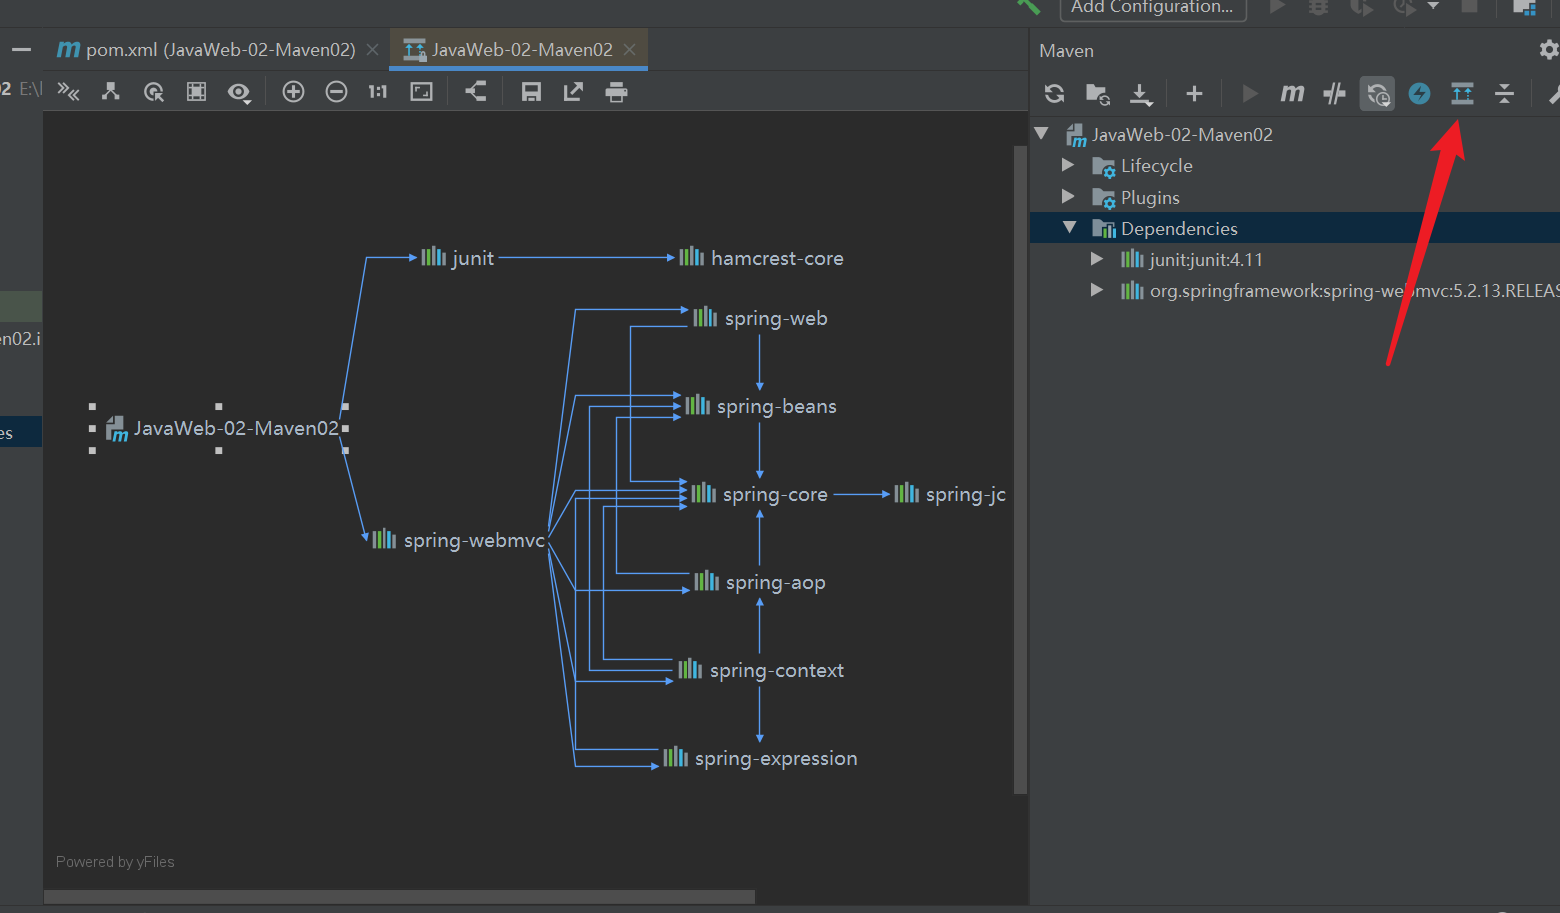Click the fork-shaped node icon in diagram toolbar

tap(111, 92)
